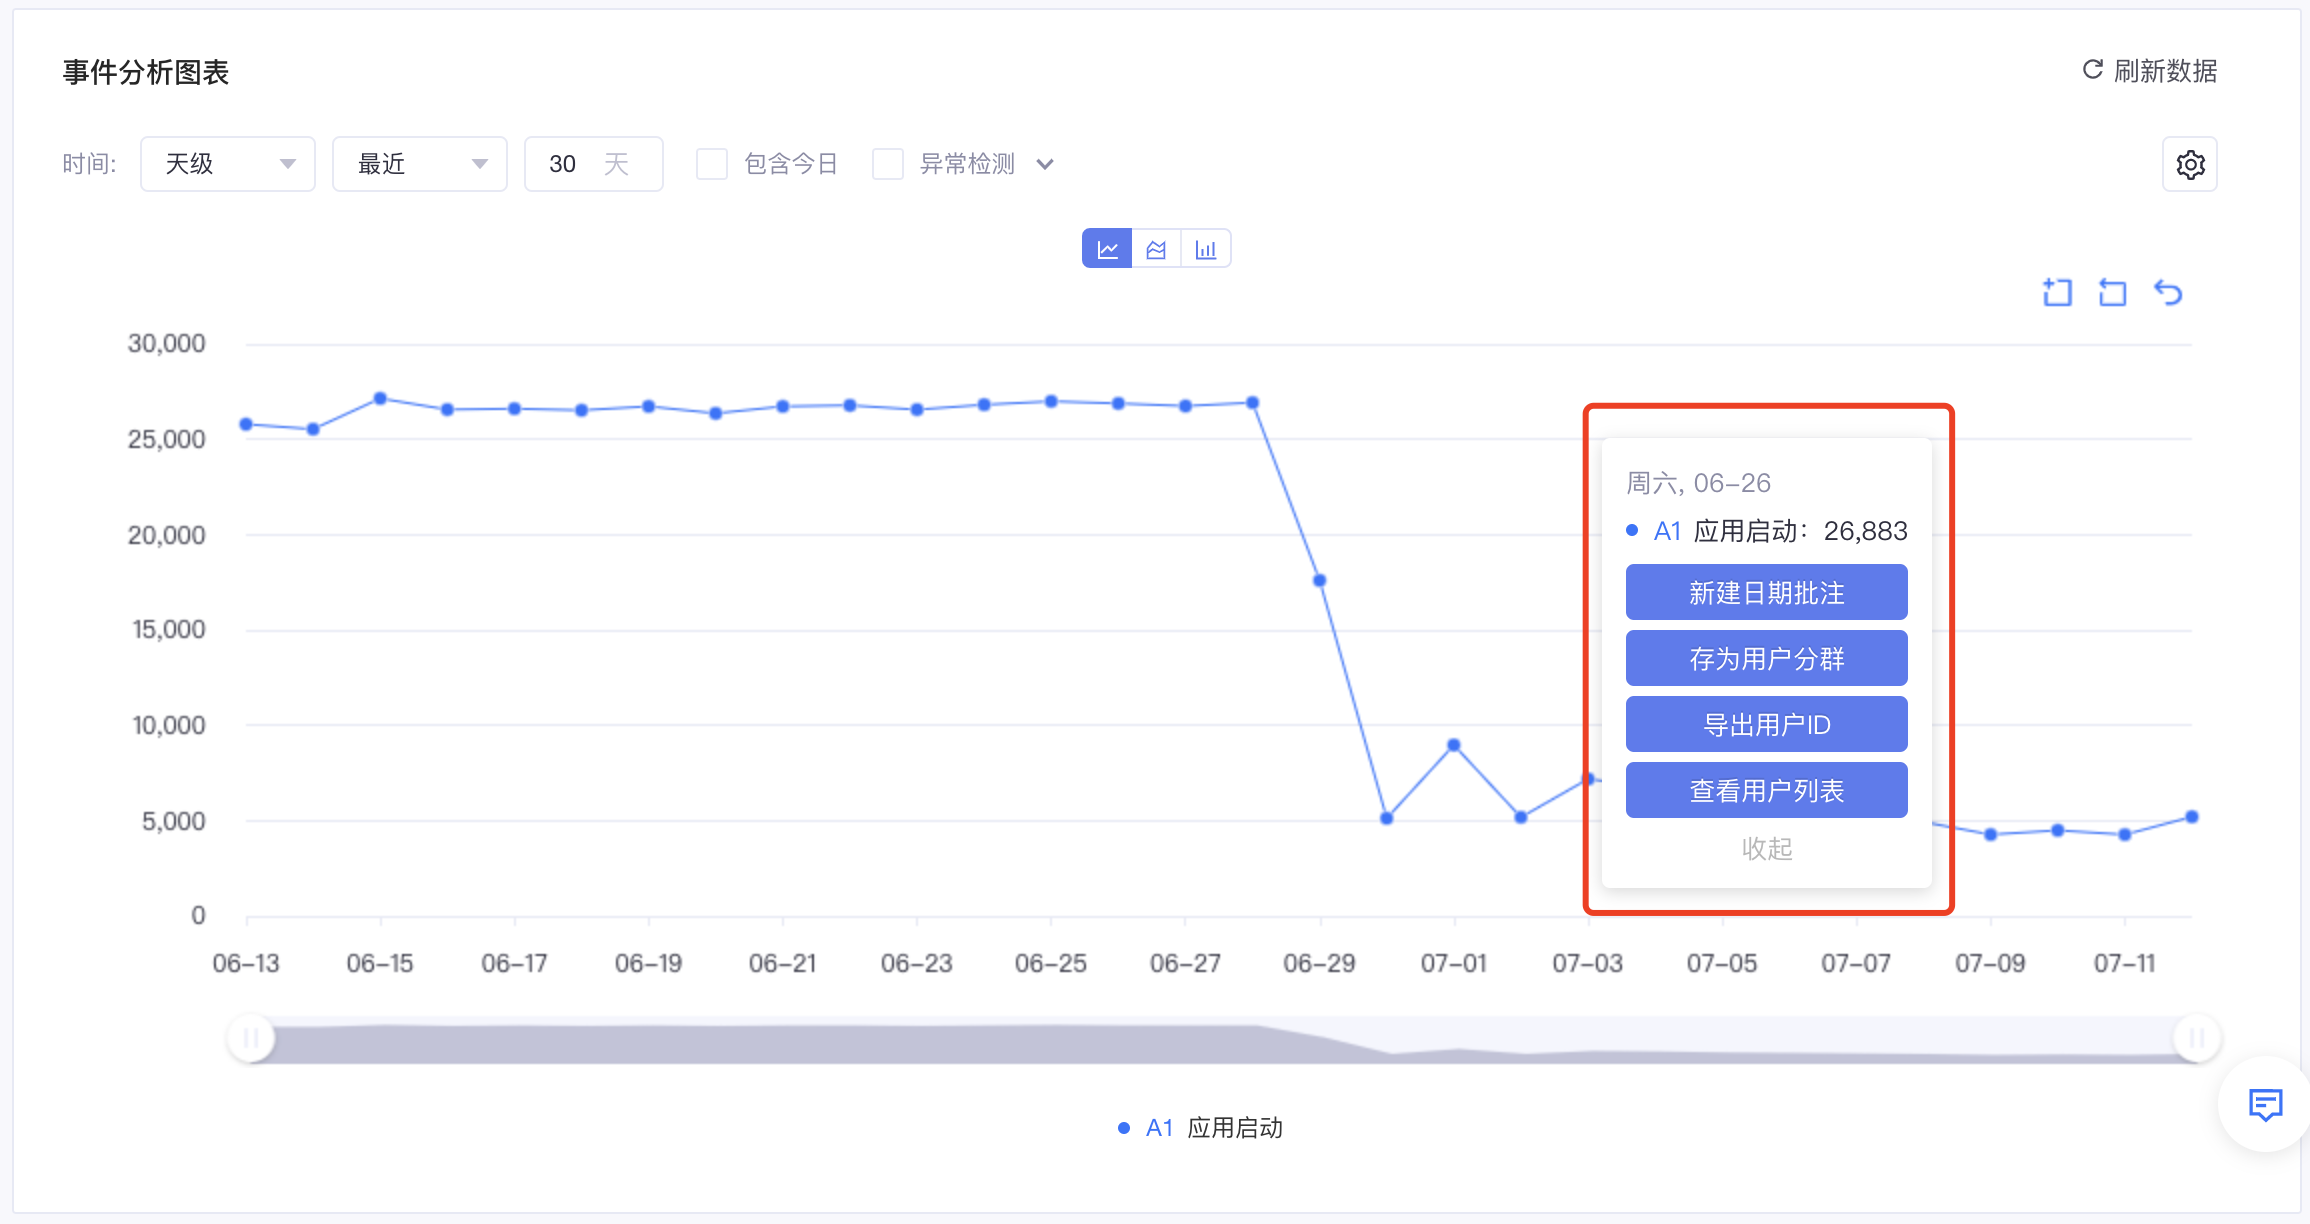Enable the 异常检测 checkbox
This screenshot has height=1224, width=2310.
coord(888,164)
